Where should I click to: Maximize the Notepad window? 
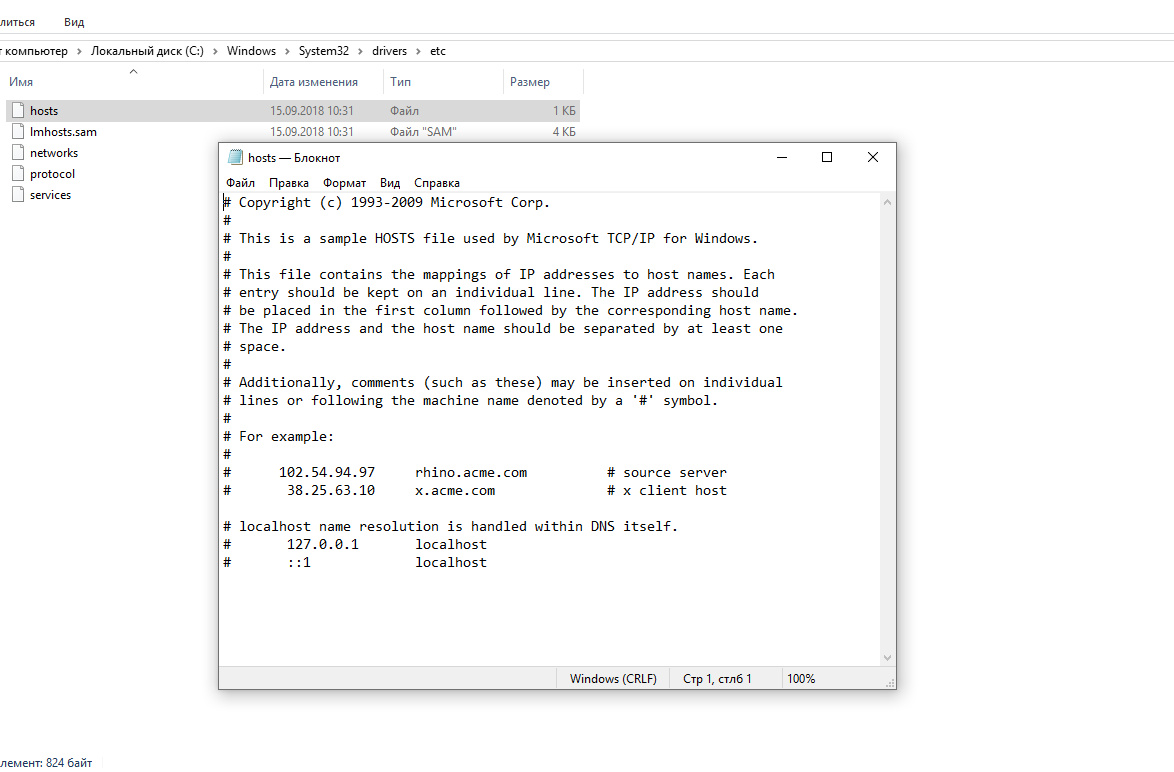pos(827,157)
